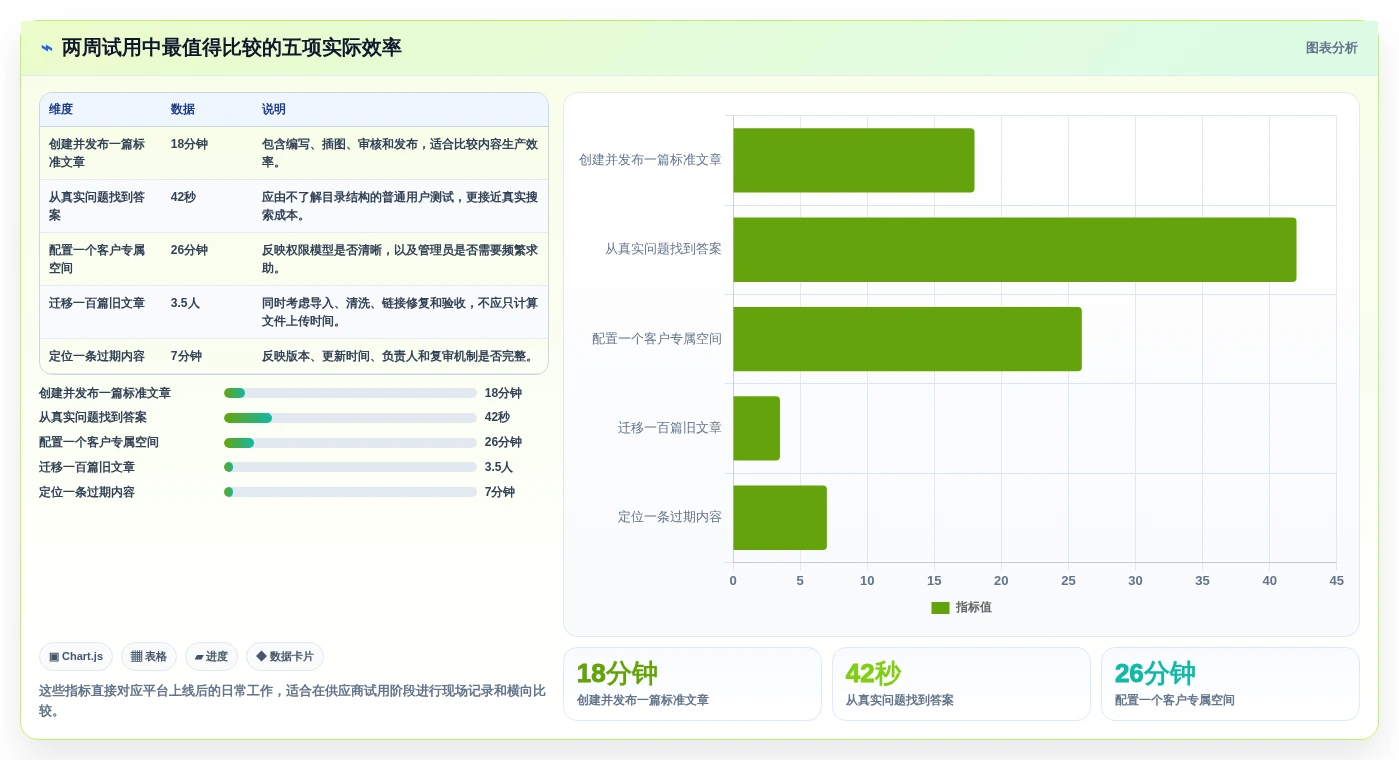The image size is (1399, 760).
Task: Click the page title 两周试用中最值得比较的五项实际效率
Action: click(232, 48)
